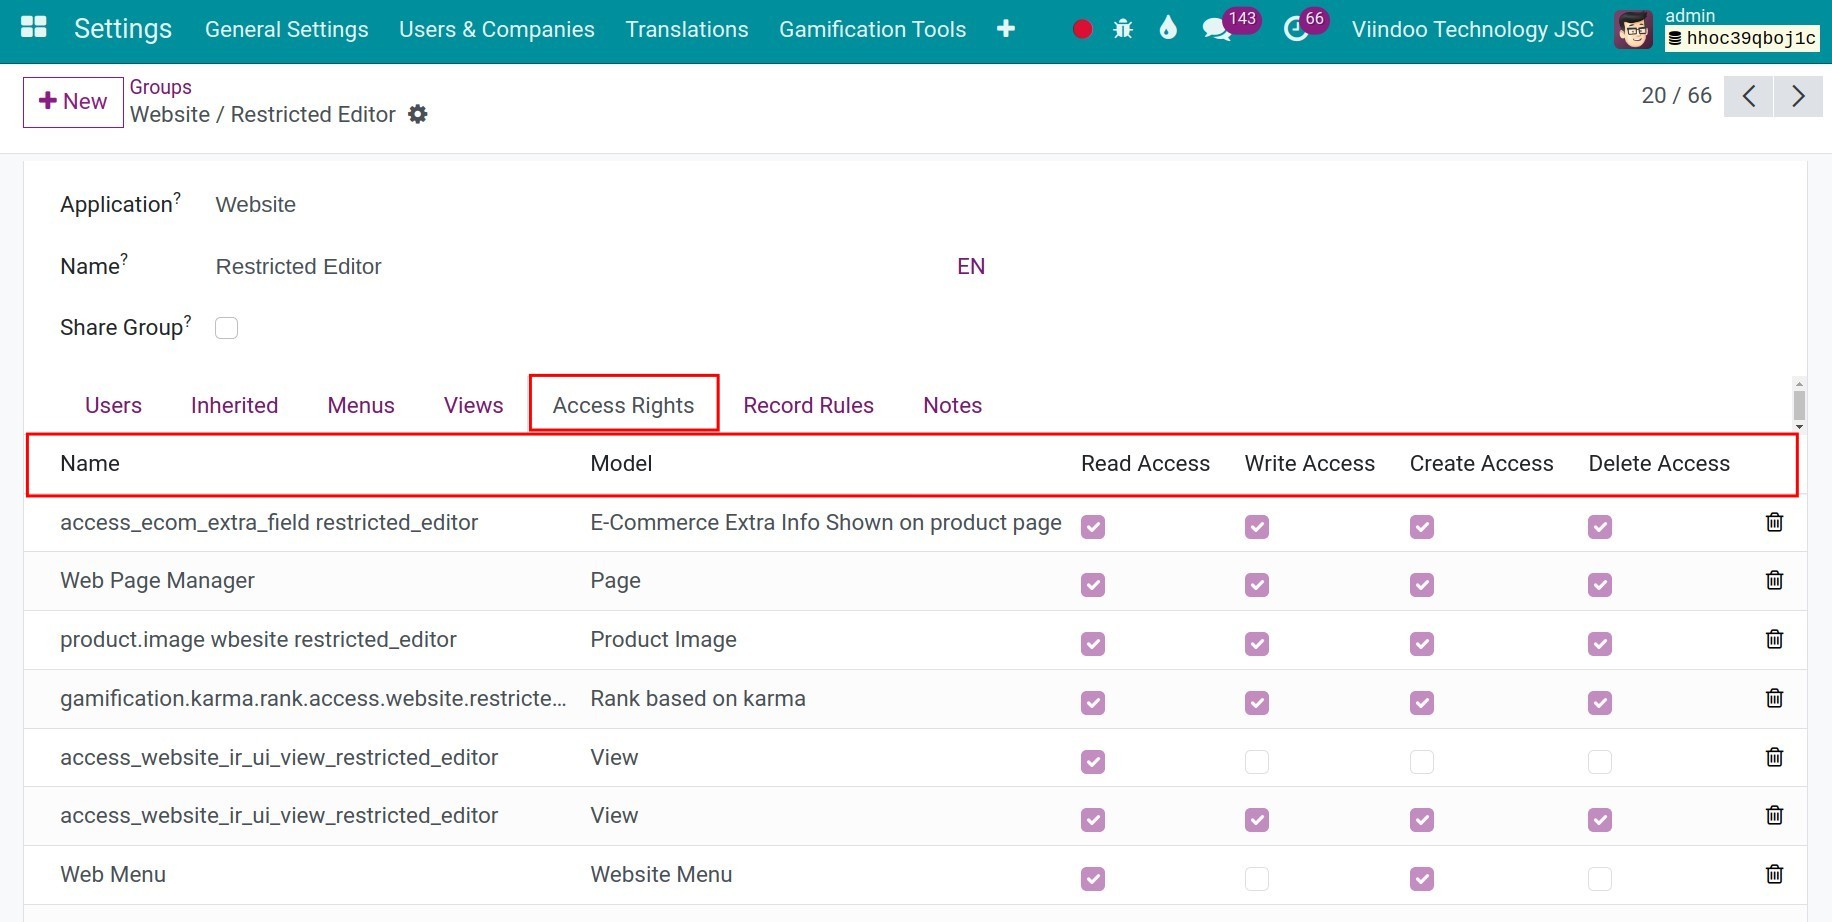Screen dimensions: 1832x922
Task: Switch to the Views tab
Action: tap(474, 405)
